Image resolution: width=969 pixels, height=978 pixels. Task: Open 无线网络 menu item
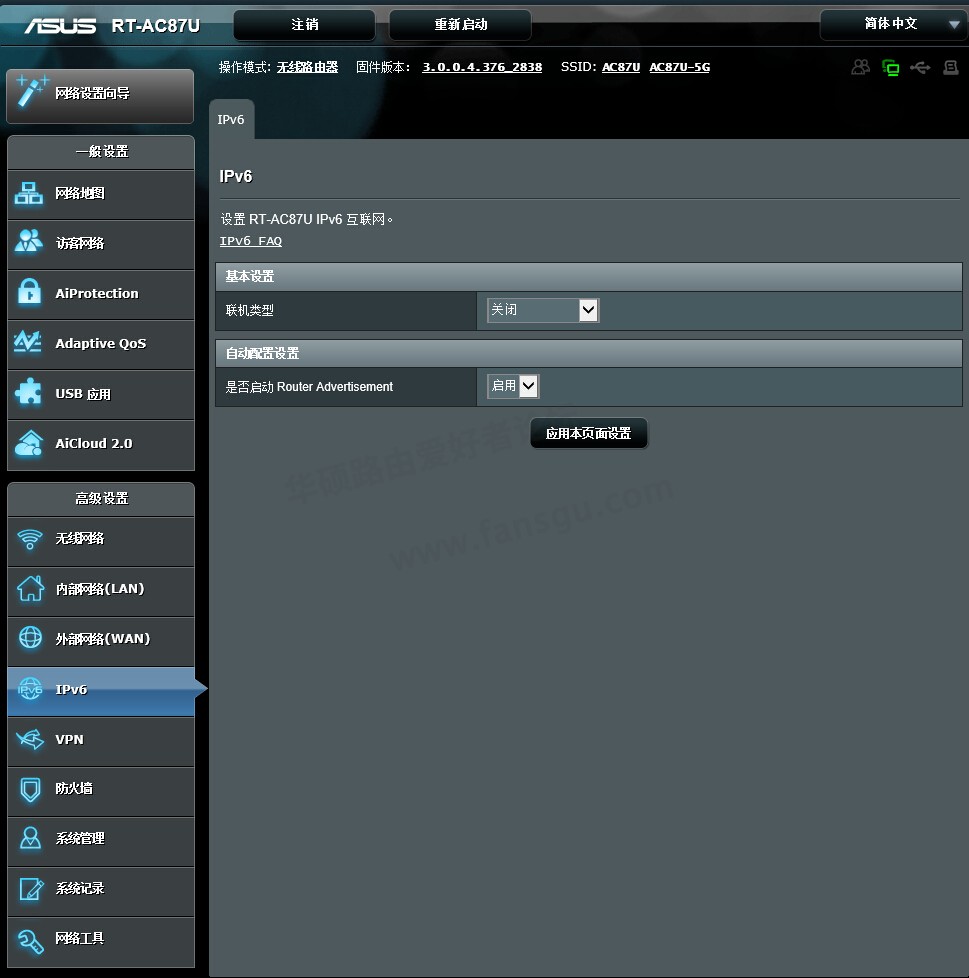[x=101, y=540]
